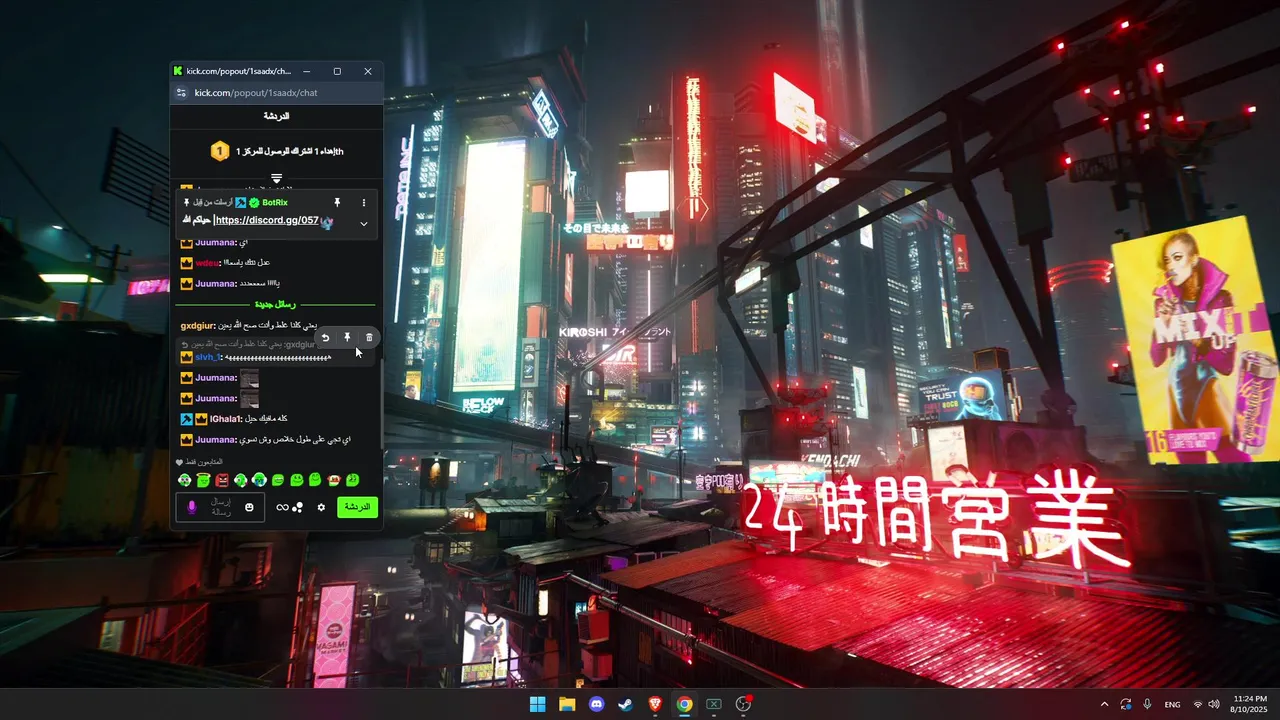Viewport: 1280px width, 720px height.
Task: Switch to Chrome in taskbar
Action: (x=684, y=704)
